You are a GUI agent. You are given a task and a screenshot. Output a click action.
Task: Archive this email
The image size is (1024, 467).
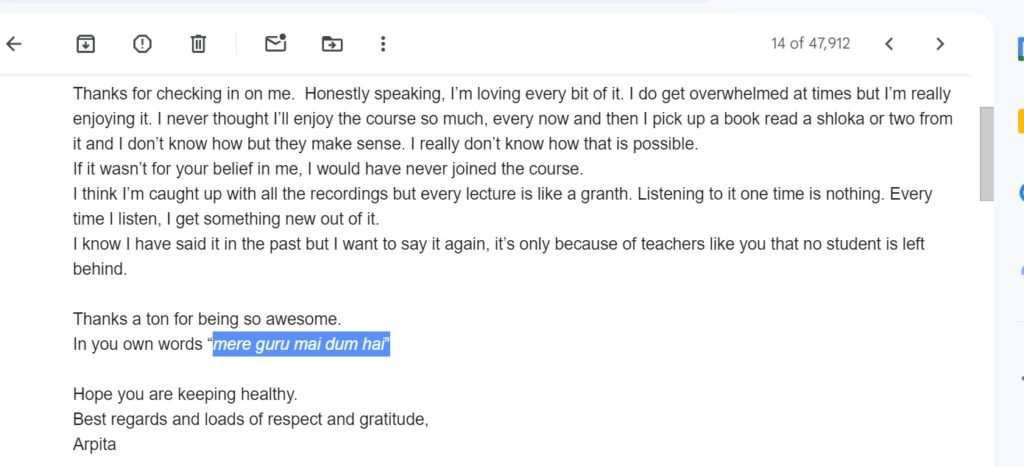coord(86,44)
